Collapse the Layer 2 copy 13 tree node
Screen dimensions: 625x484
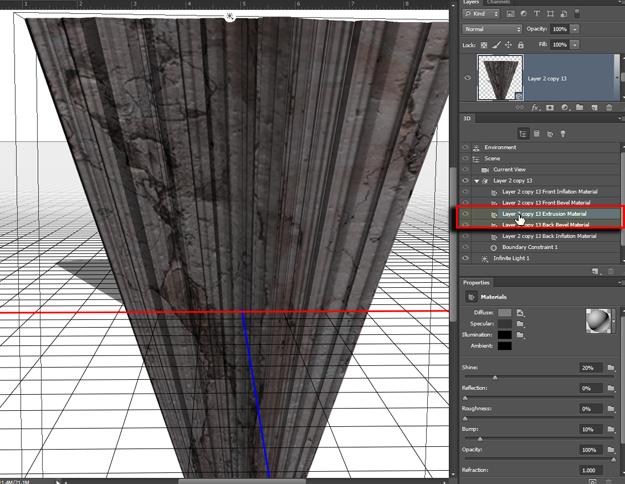(x=476, y=181)
